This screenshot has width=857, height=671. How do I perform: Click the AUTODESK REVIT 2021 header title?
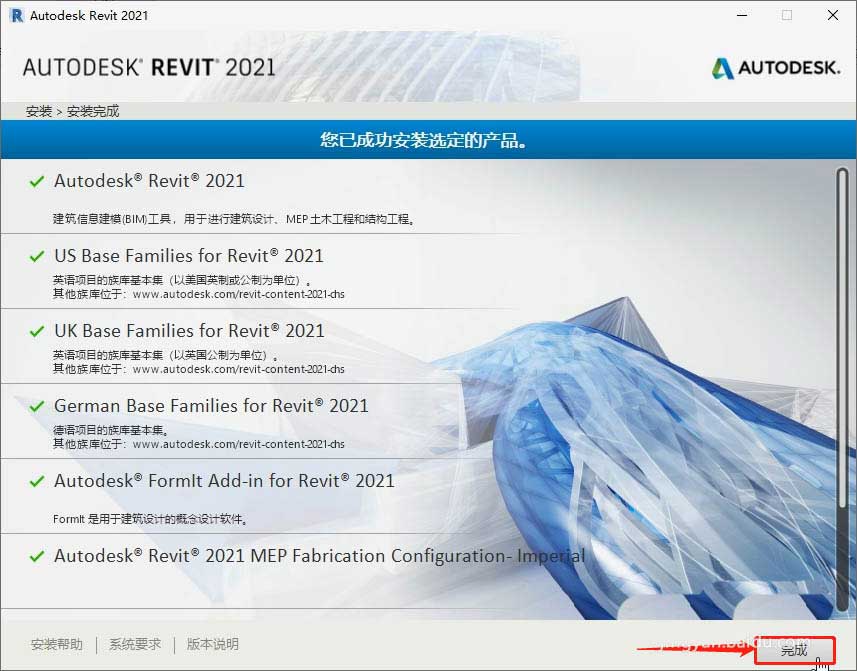click(x=149, y=67)
